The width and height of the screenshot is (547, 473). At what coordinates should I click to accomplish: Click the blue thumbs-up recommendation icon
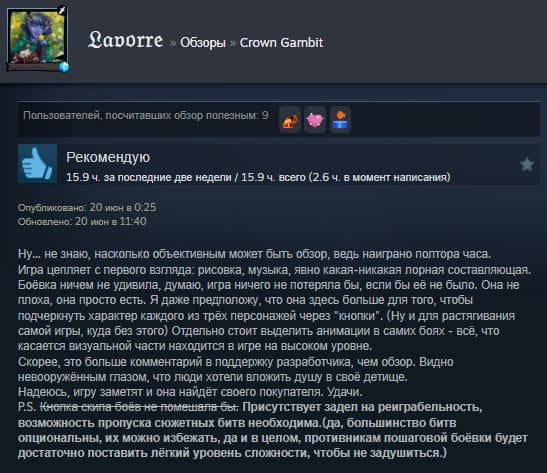point(37,164)
